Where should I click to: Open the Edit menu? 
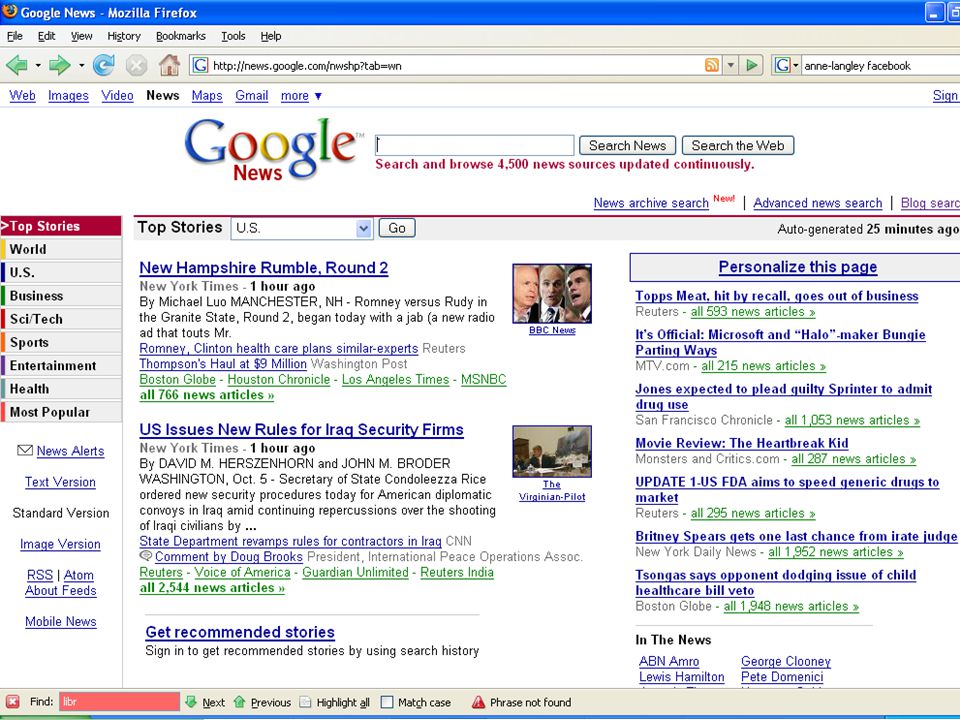pos(46,36)
